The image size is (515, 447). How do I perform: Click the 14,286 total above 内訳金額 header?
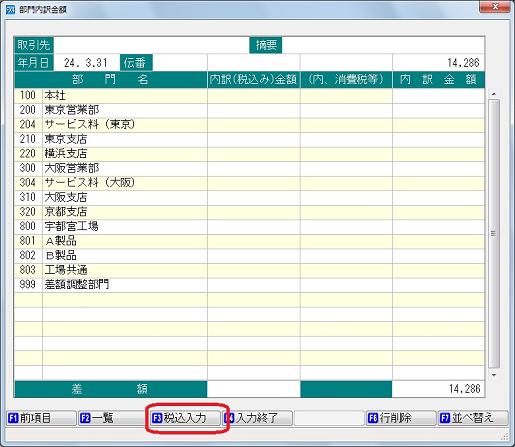click(x=463, y=63)
